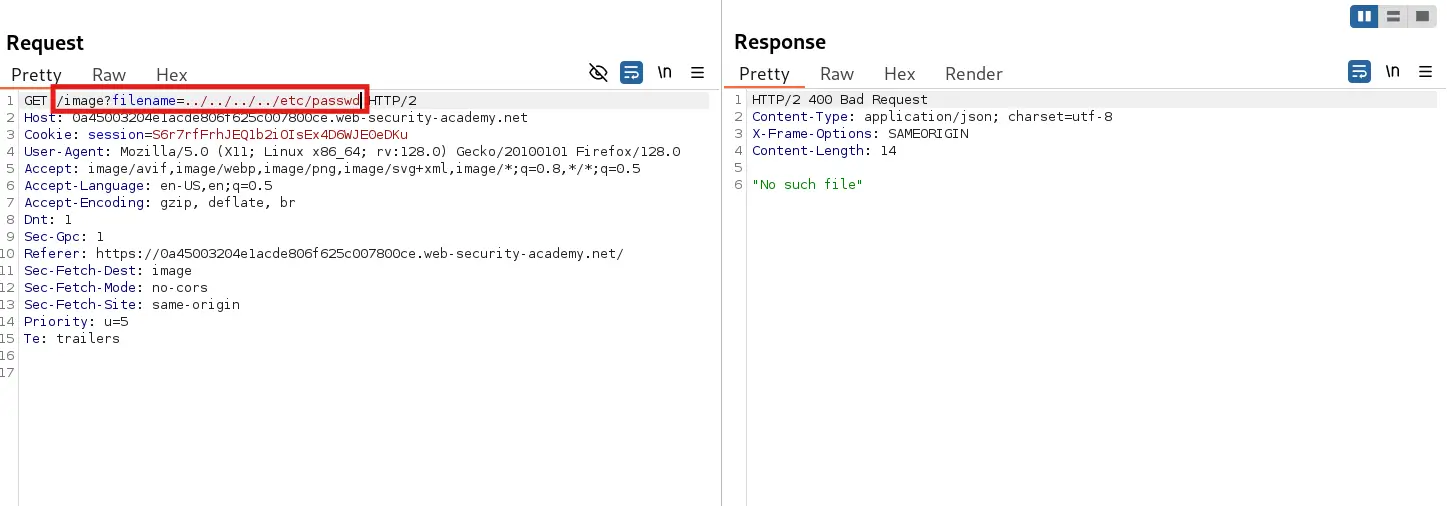Screen dimensions: 1447x506
Task: Switch to Response Pretty tab
Action: [x=764, y=74]
